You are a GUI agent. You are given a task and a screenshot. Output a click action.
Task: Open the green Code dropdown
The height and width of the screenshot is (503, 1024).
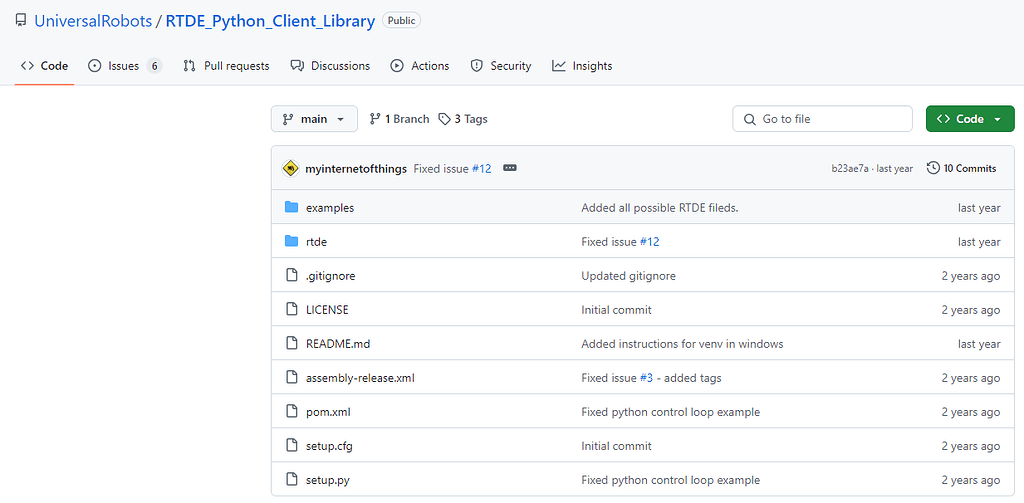point(969,119)
